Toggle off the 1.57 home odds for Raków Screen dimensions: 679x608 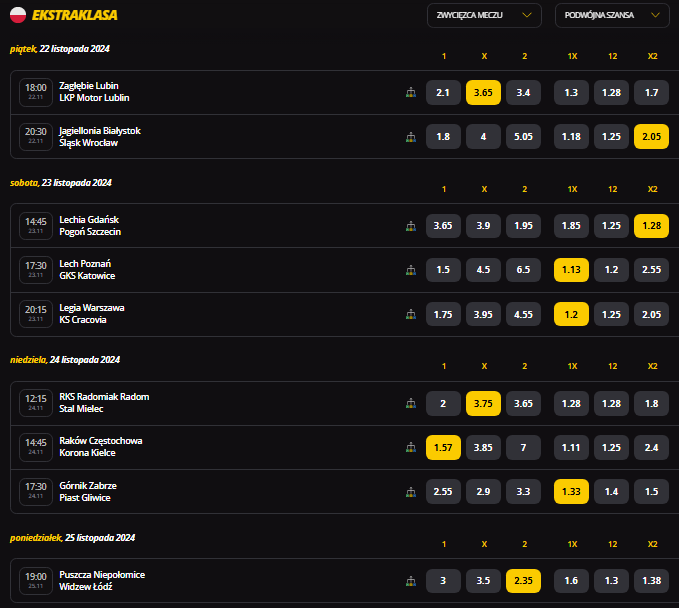[x=443, y=447]
